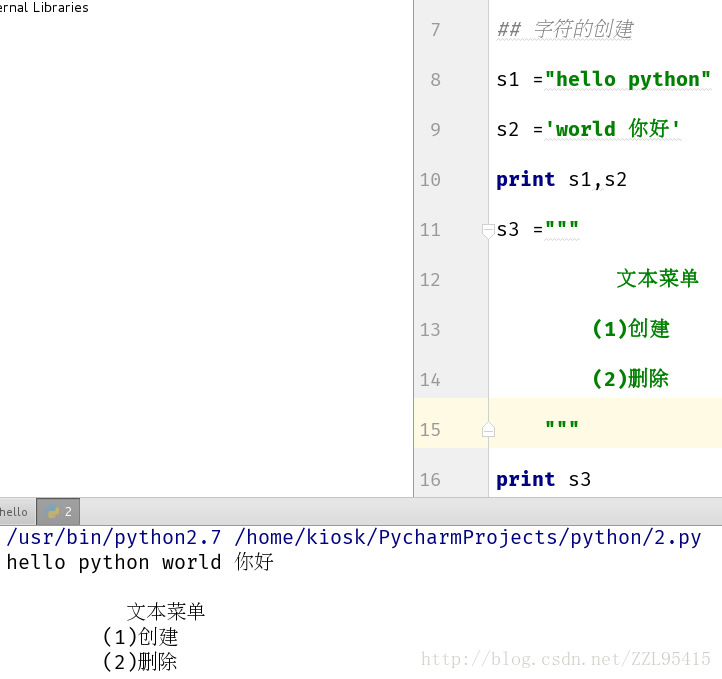Click line number 10 in the gutter
722x679 pixels.
[430, 180]
